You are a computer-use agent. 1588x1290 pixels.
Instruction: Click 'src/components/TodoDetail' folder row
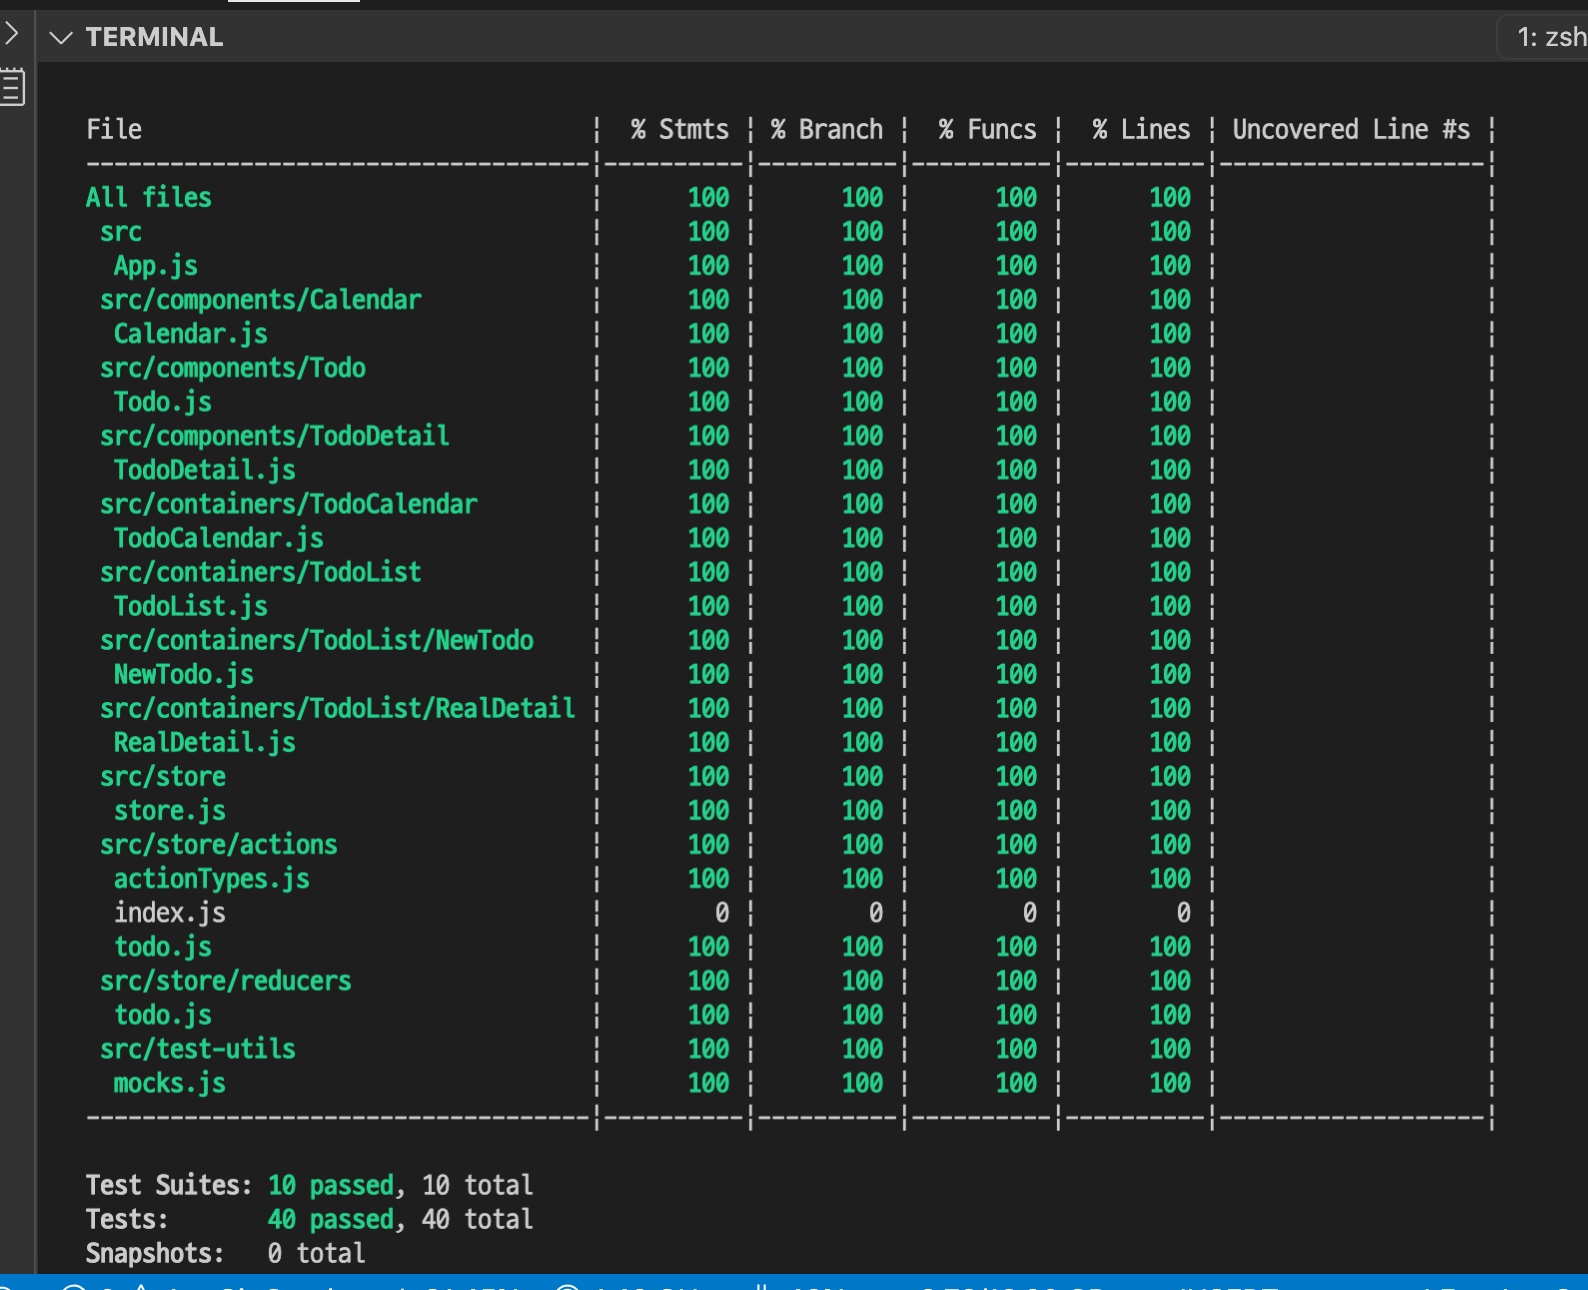pyautogui.click(x=275, y=436)
